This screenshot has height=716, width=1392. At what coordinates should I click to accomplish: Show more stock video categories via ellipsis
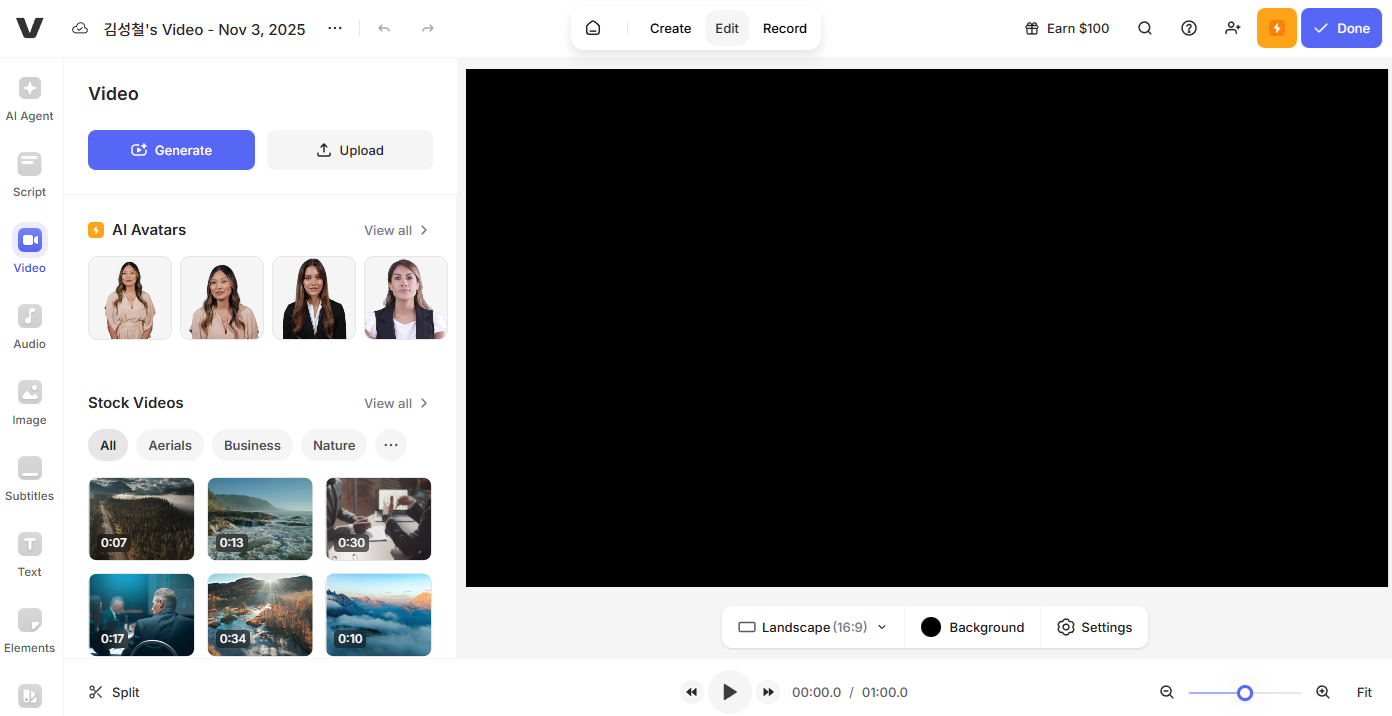coord(391,445)
